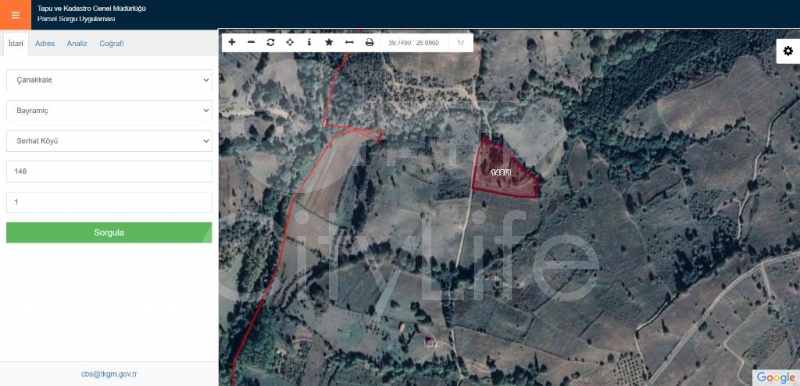Screen dimensions: 800x386
Task: Click the refresh map icon
Action: [x=270, y=42]
